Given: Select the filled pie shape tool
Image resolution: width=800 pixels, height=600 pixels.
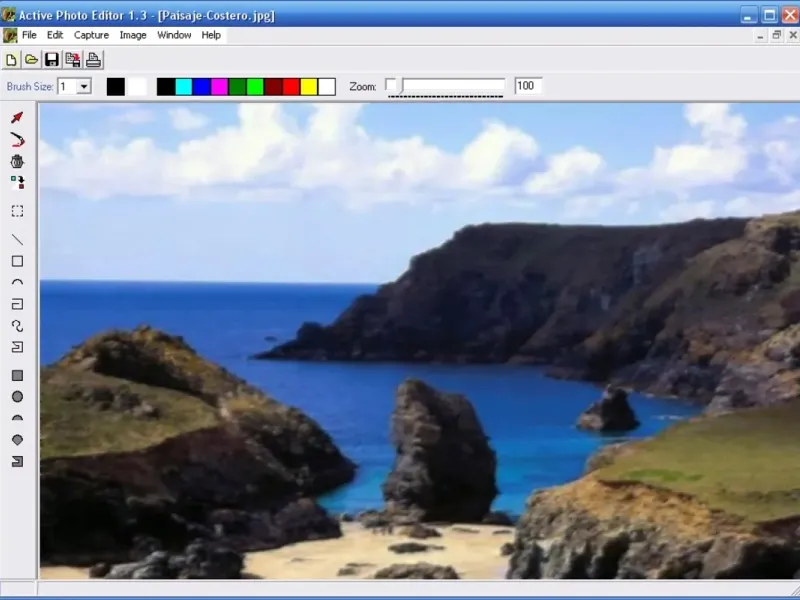Looking at the screenshot, I should point(17,440).
